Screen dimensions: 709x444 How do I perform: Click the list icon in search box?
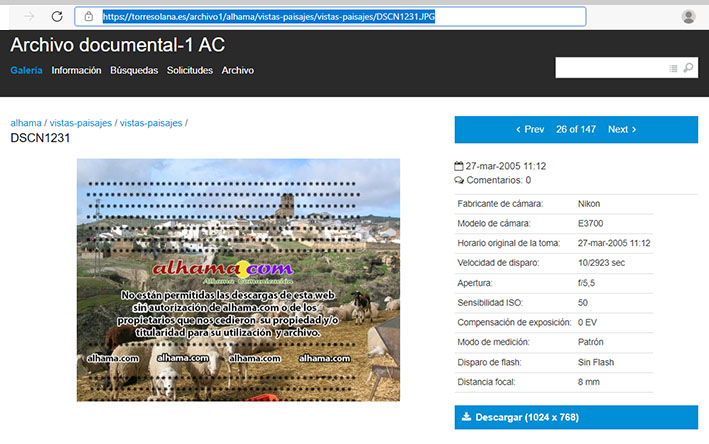click(x=673, y=68)
